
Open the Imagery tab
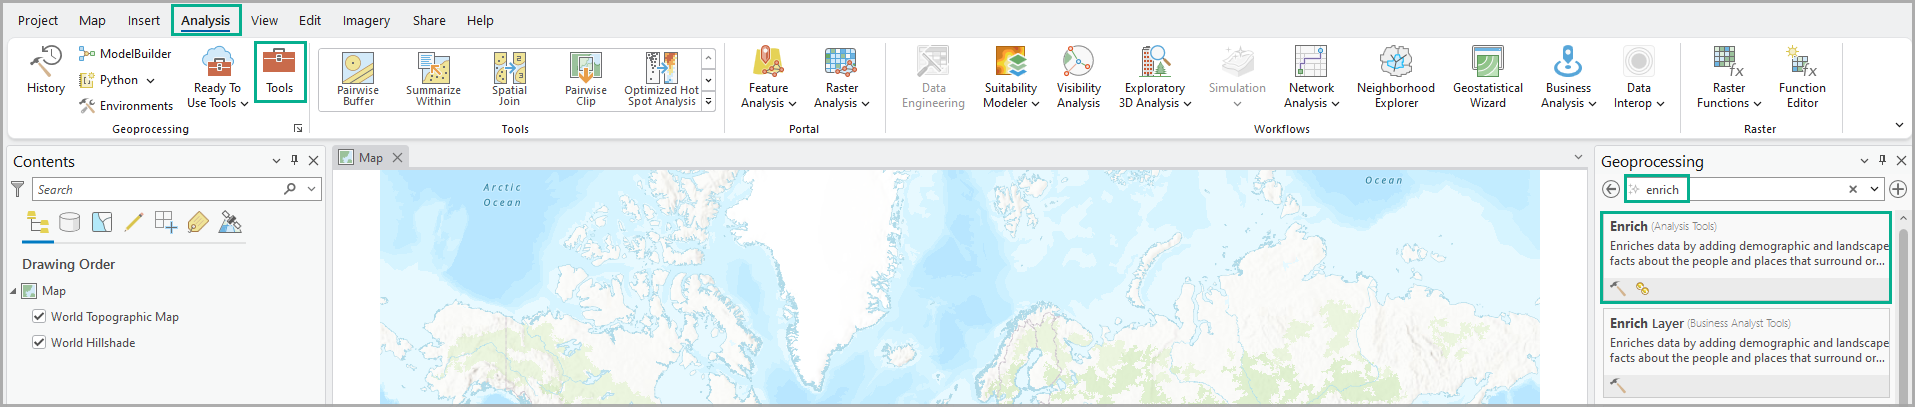[x=366, y=20]
